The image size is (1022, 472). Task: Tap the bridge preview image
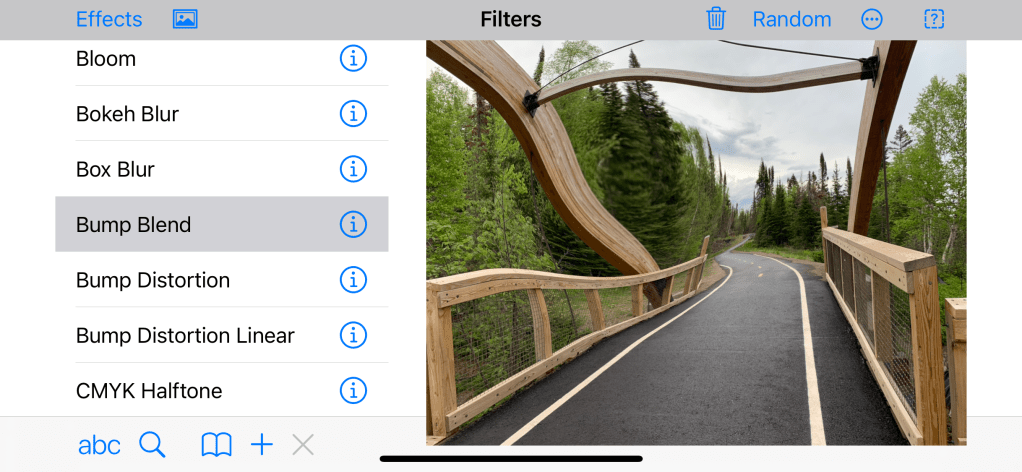tap(696, 243)
